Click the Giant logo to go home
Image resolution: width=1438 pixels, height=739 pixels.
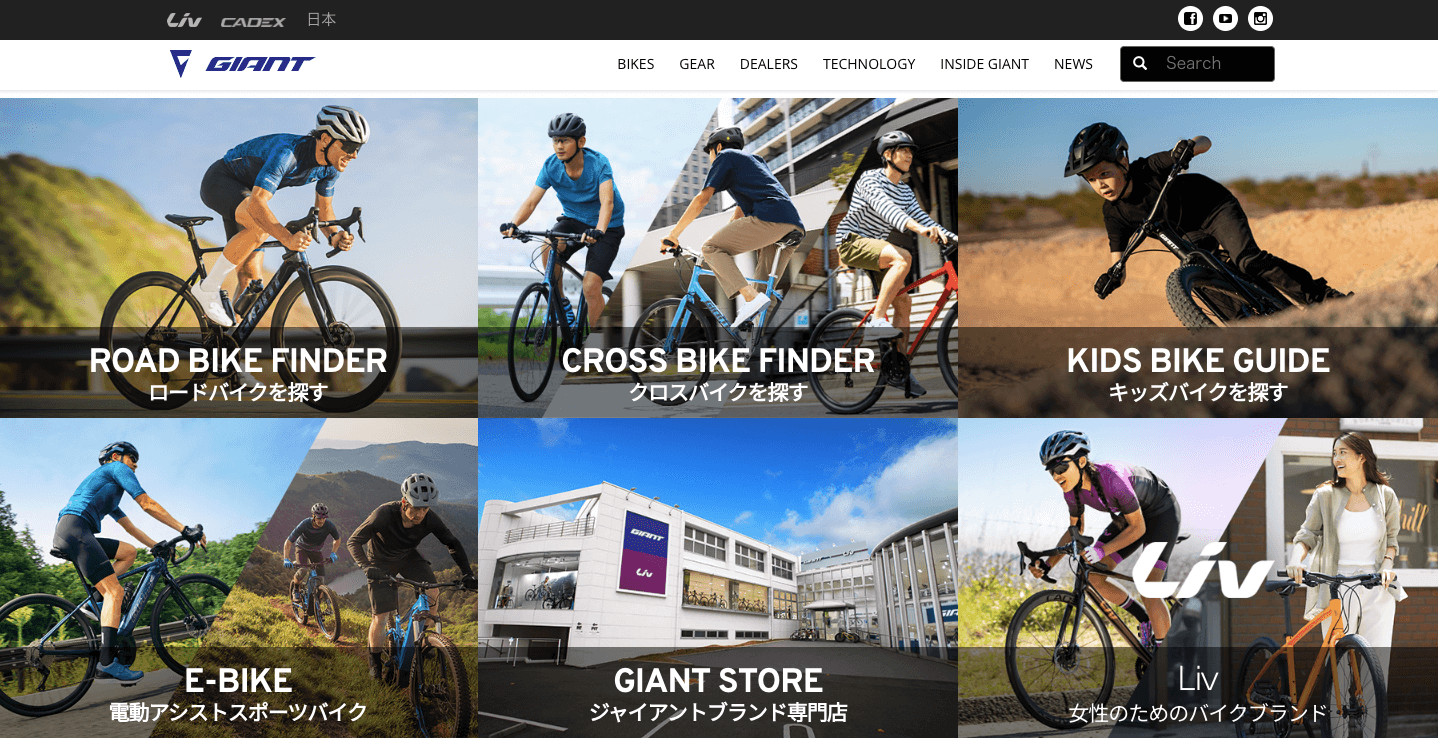click(242, 64)
